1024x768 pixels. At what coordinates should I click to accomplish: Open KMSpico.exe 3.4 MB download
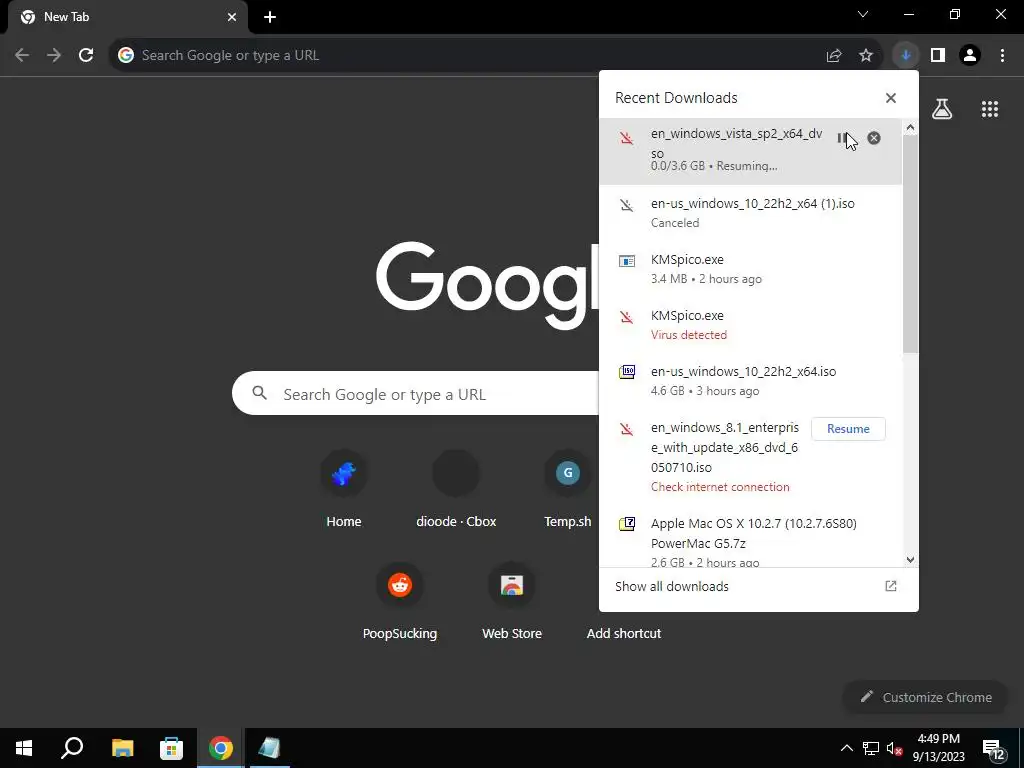(x=751, y=269)
